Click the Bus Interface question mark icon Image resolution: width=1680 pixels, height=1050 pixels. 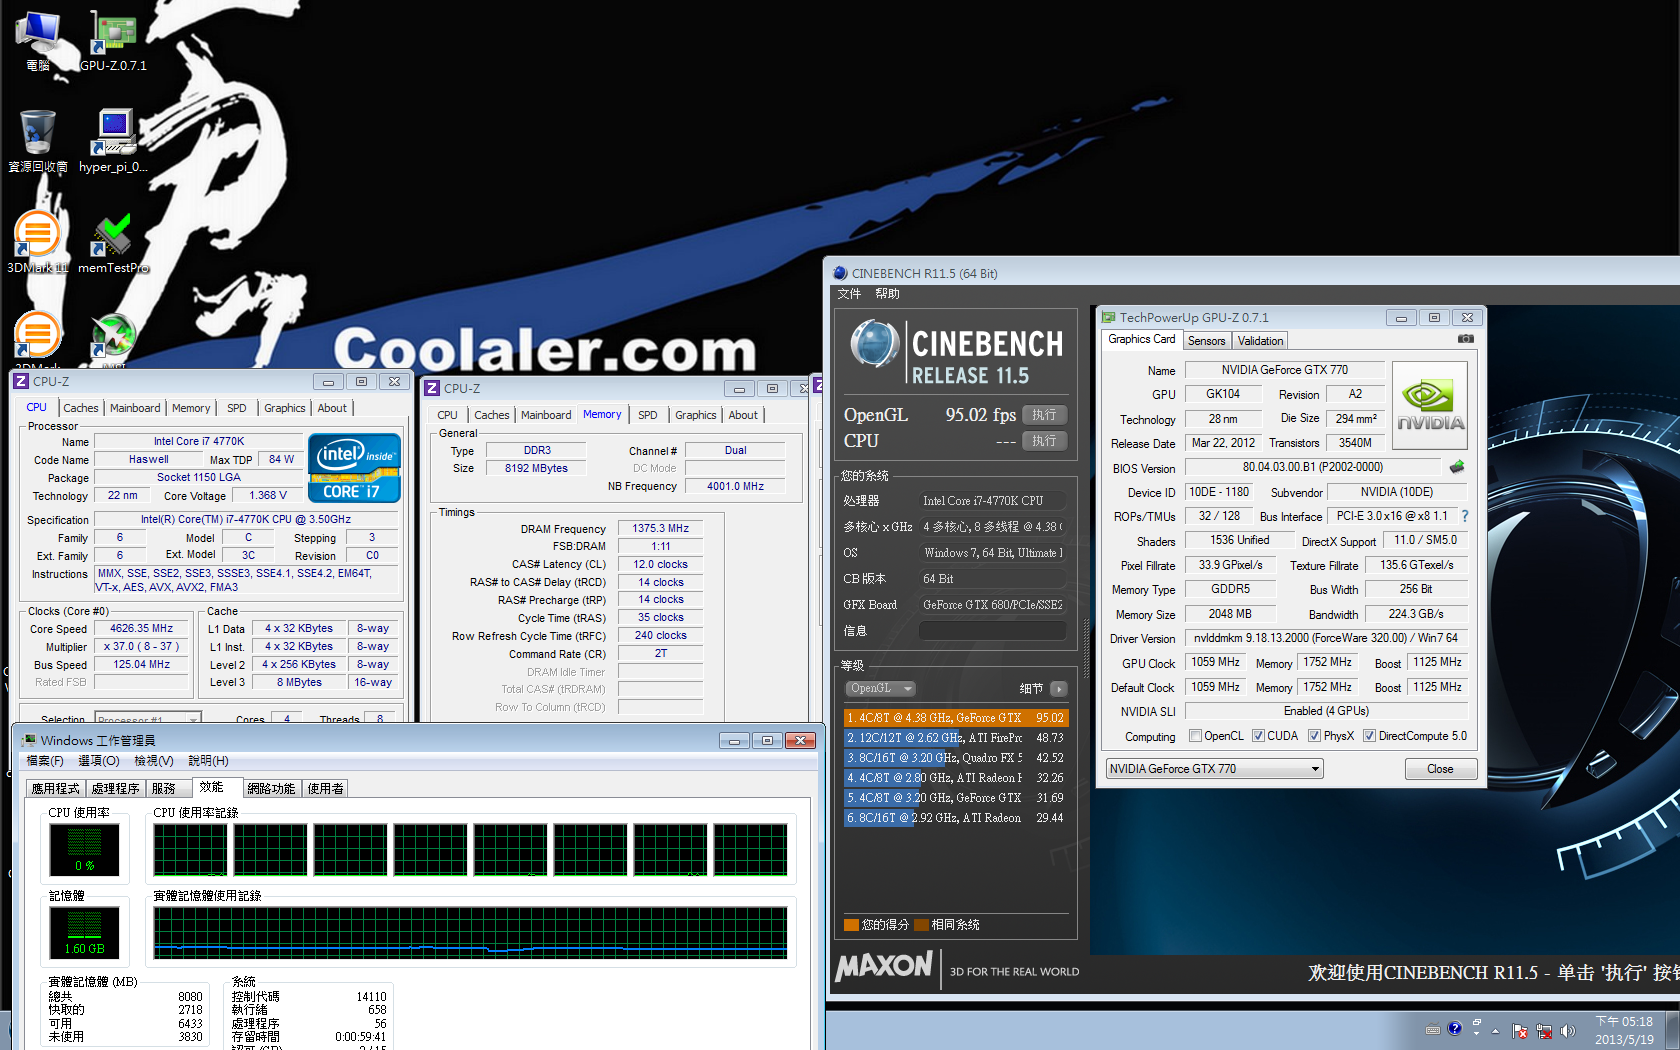click(1465, 516)
